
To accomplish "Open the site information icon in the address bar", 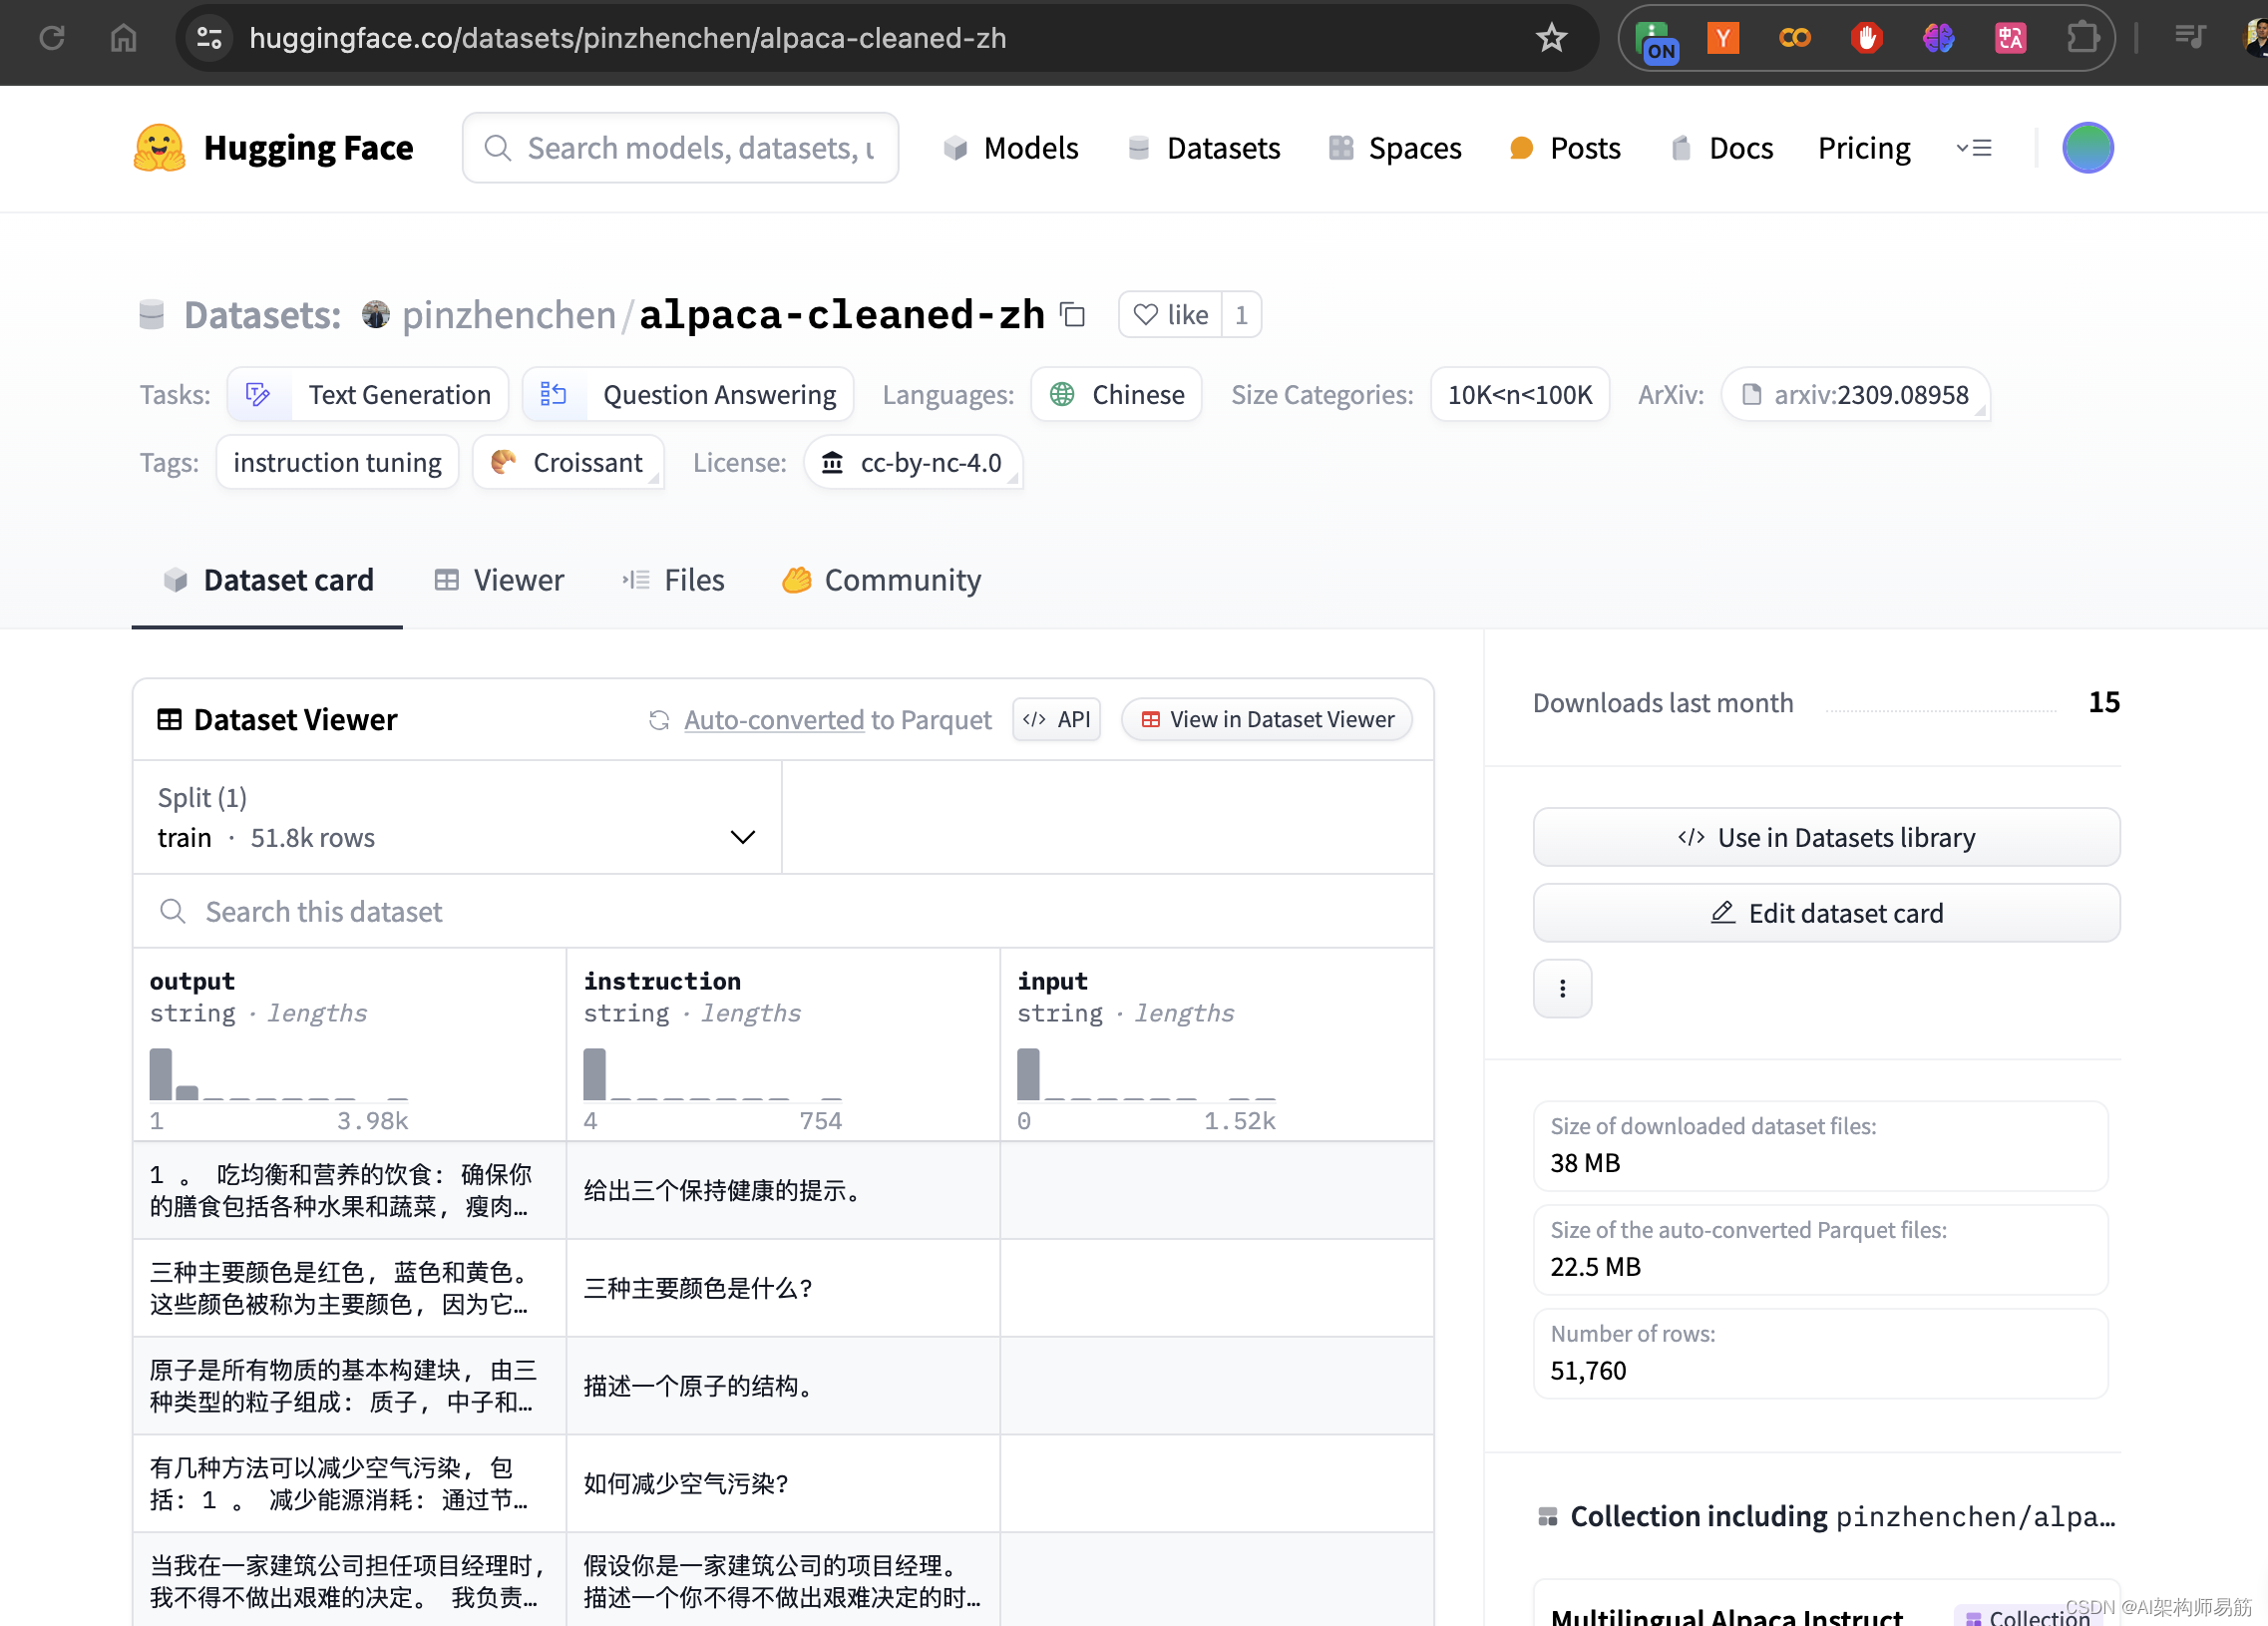I will [209, 38].
